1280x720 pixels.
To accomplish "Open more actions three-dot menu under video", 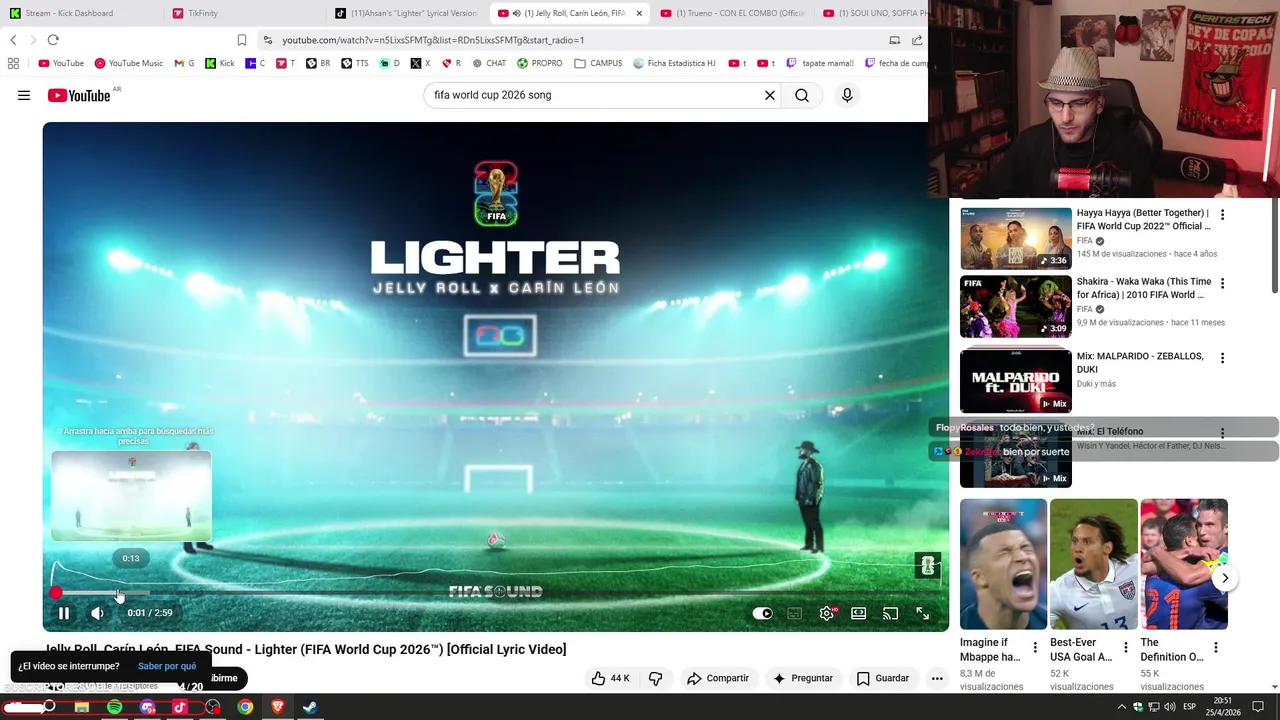I will (937, 678).
